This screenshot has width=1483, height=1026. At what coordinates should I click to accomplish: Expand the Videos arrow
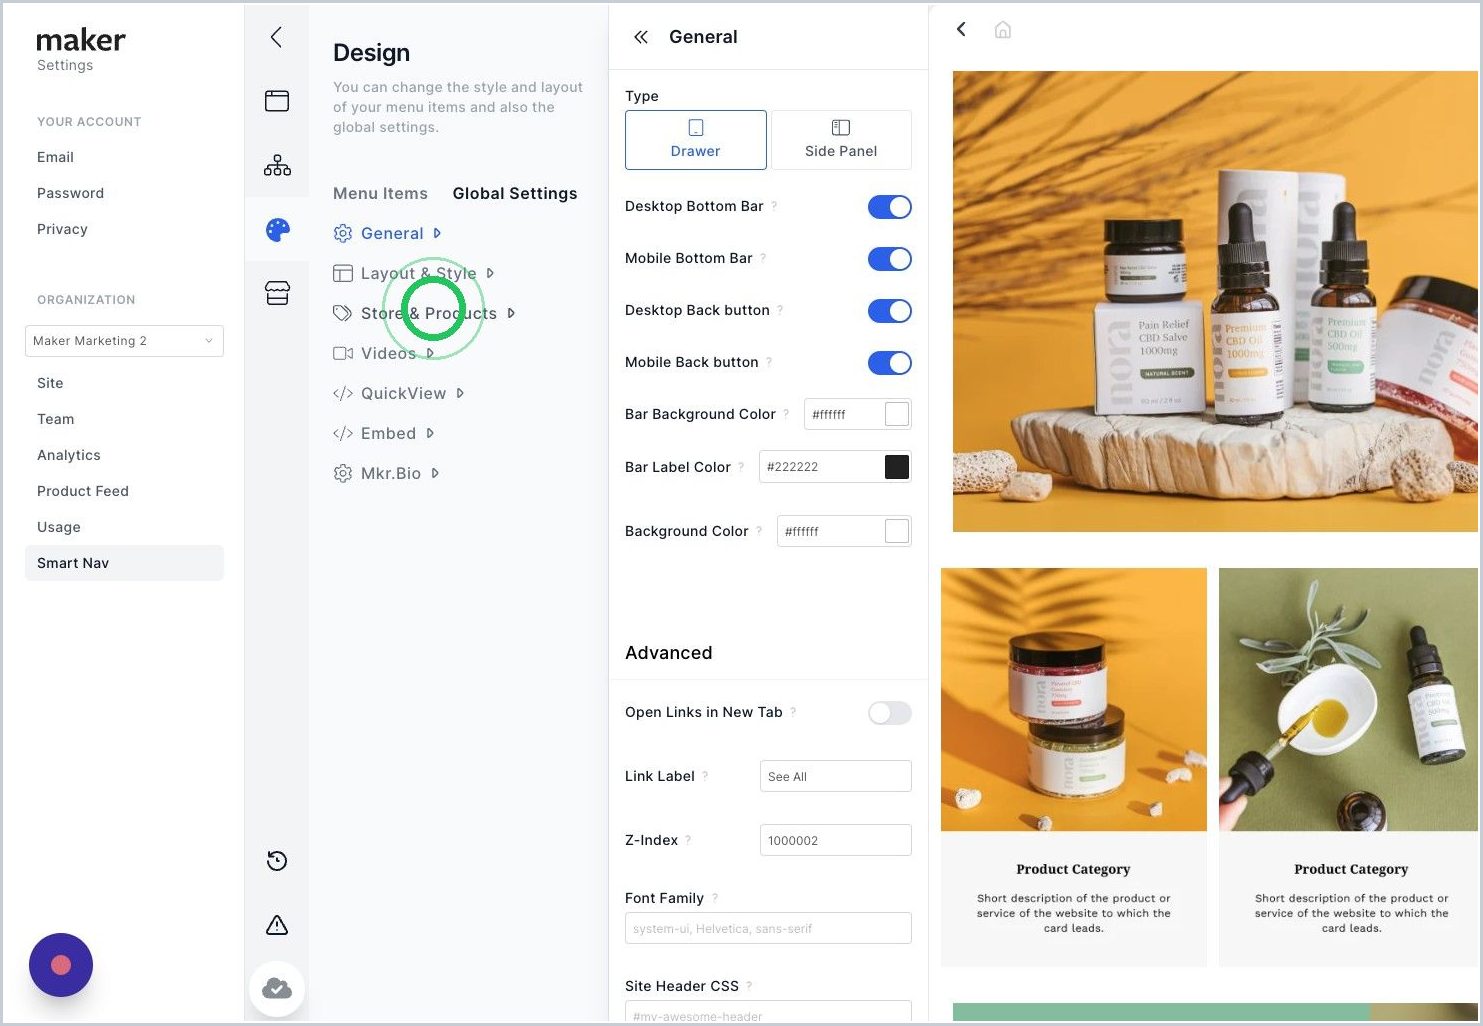tap(430, 353)
